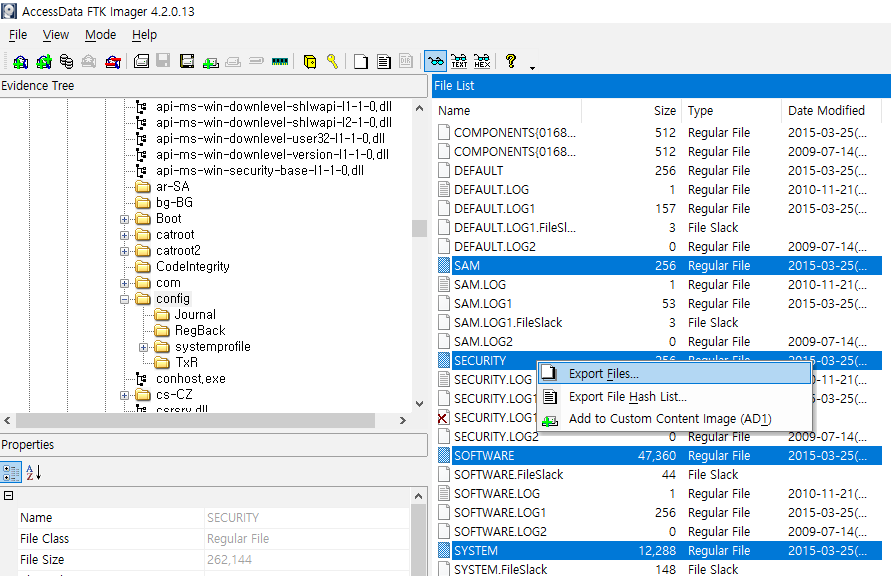Click the Properties pane scroll up arrow
Viewport: 891px width, 576px height.
point(418,496)
